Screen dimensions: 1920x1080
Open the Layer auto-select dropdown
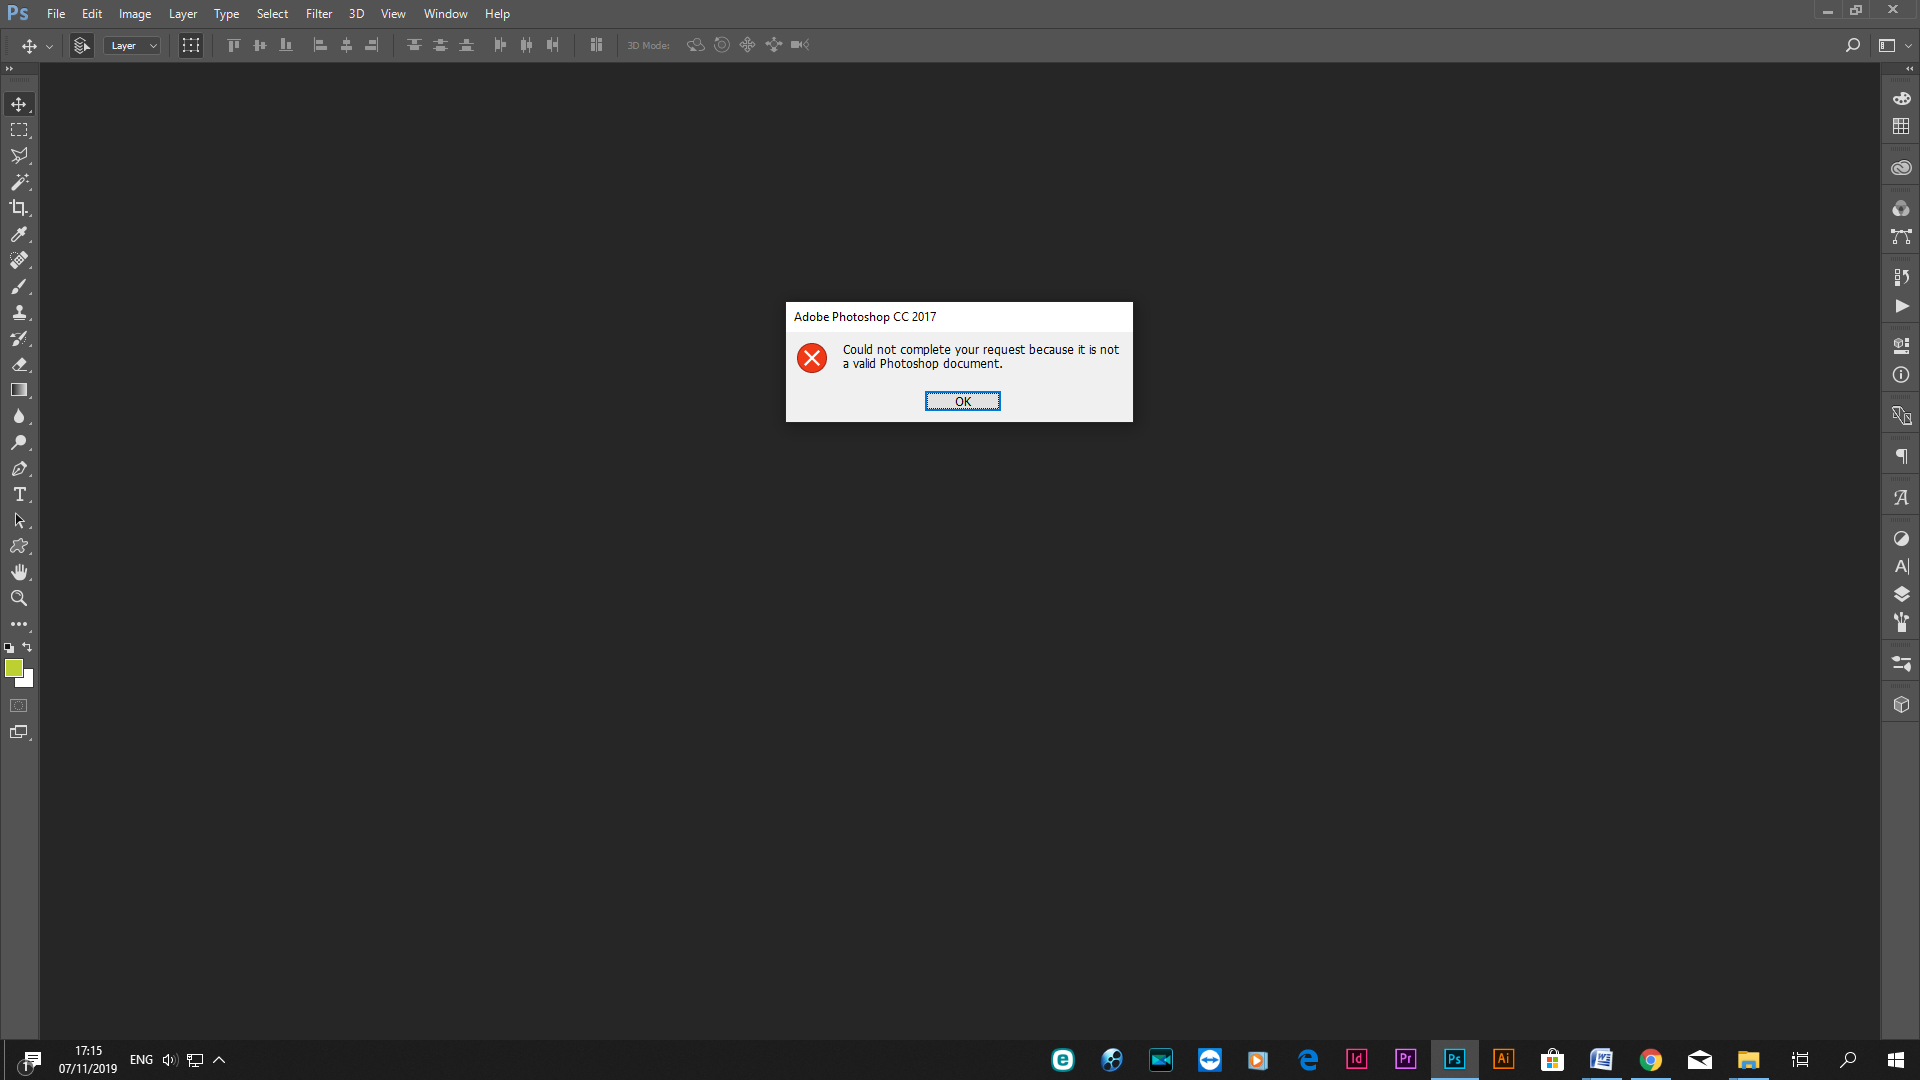click(x=132, y=46)
